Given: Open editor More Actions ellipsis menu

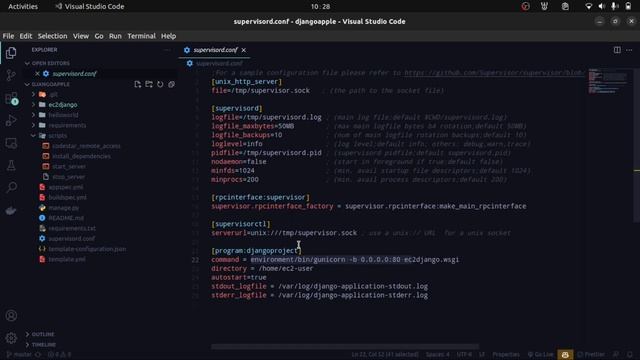Looking at the screenshot, I should pyautogui.click(x=629, y=50).
